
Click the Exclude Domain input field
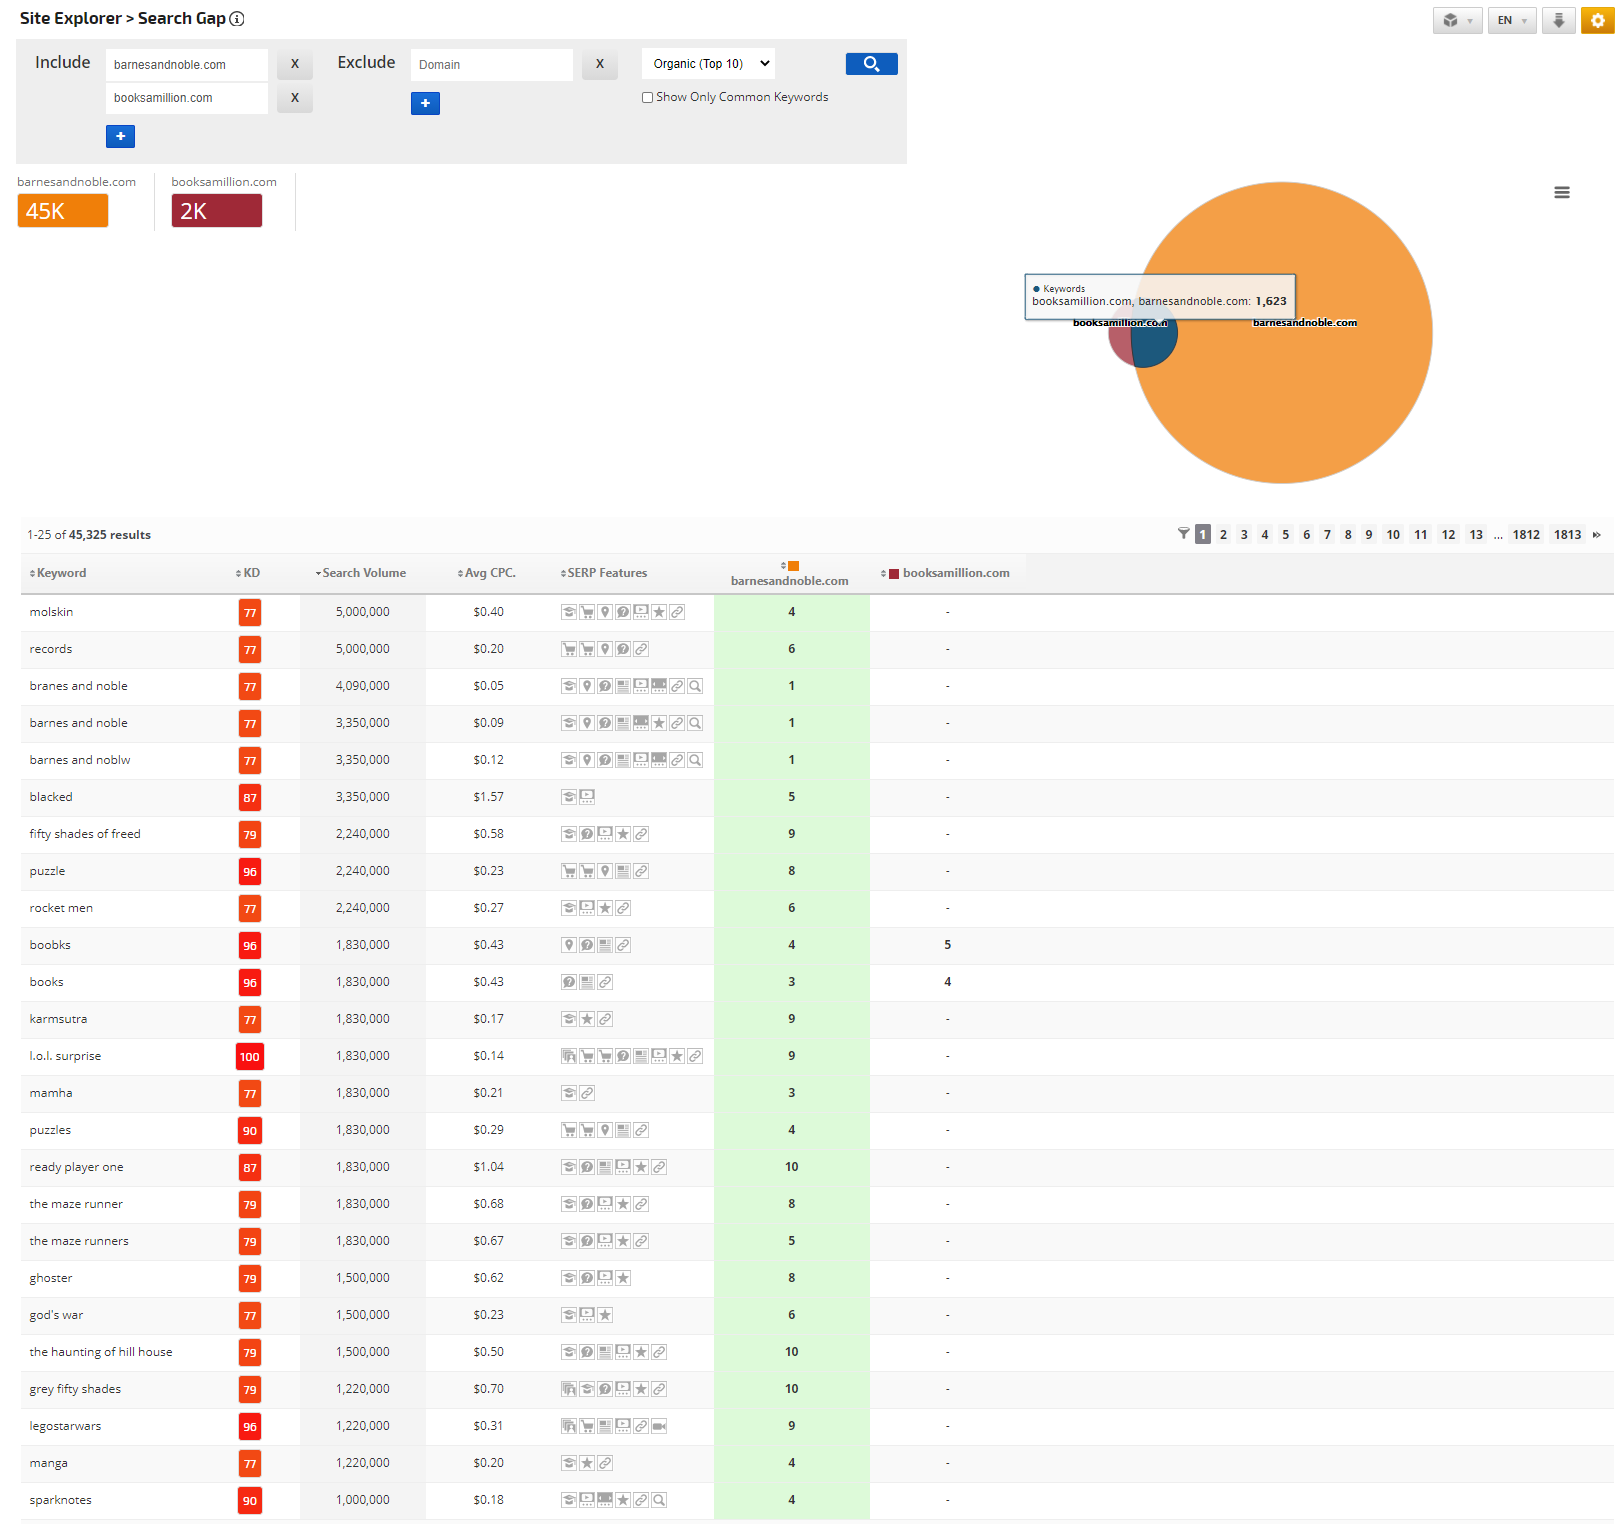pos(491,65)
